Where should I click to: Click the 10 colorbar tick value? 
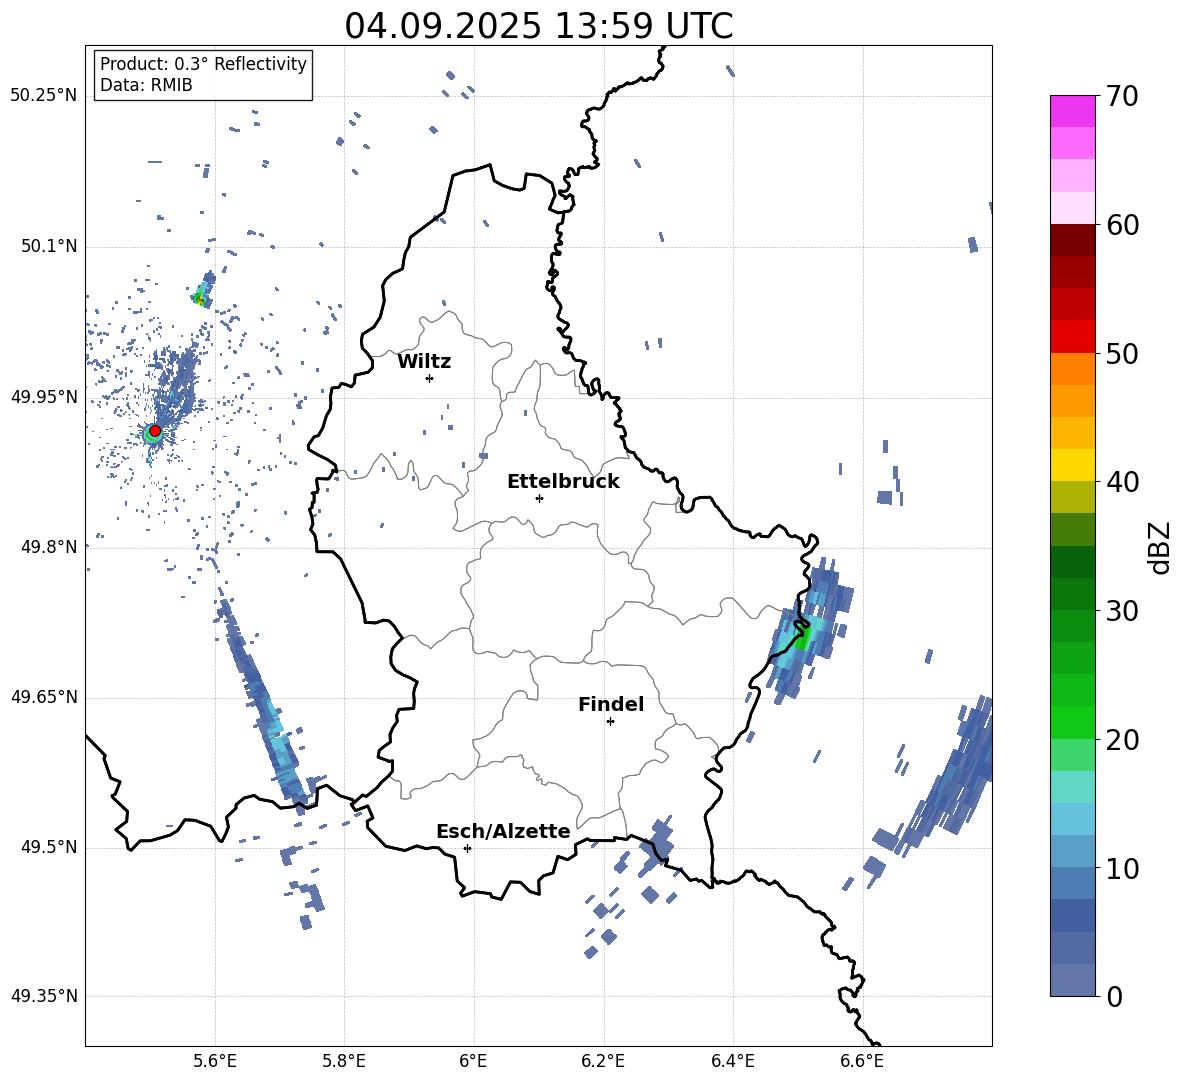click(1122, 869)
